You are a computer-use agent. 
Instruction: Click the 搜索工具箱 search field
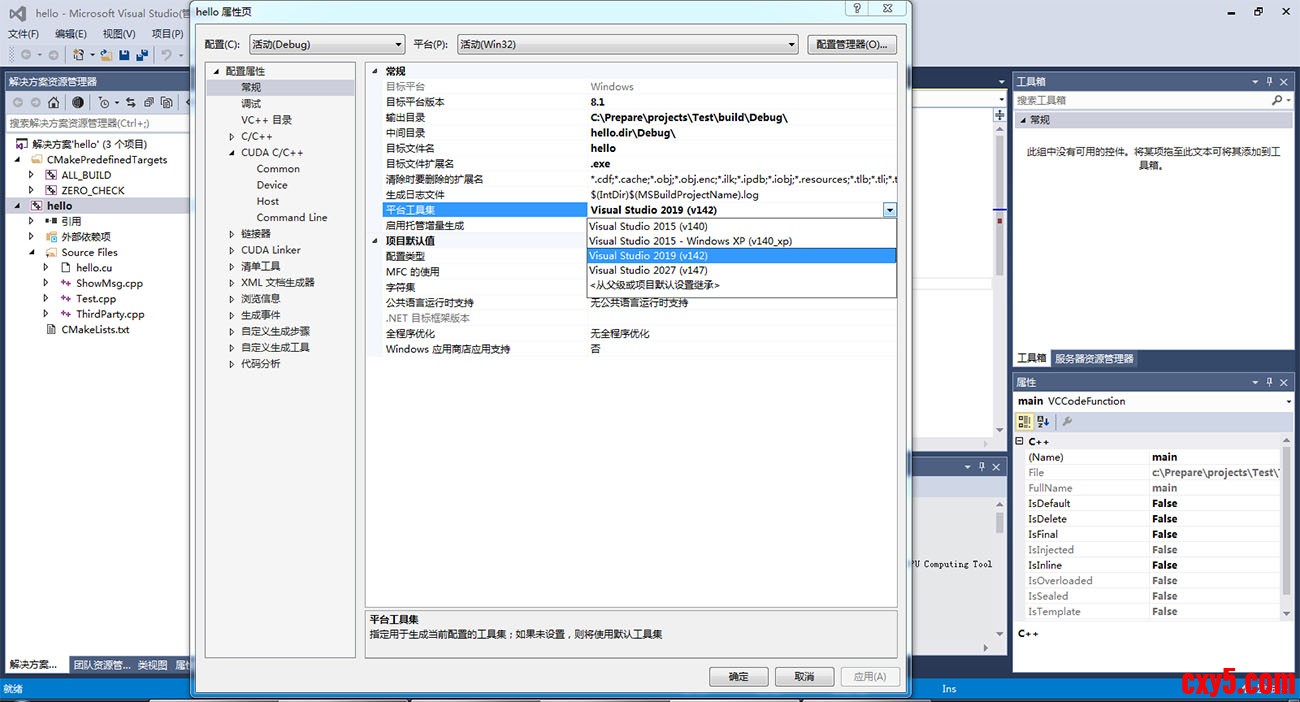pos(1140,101)
